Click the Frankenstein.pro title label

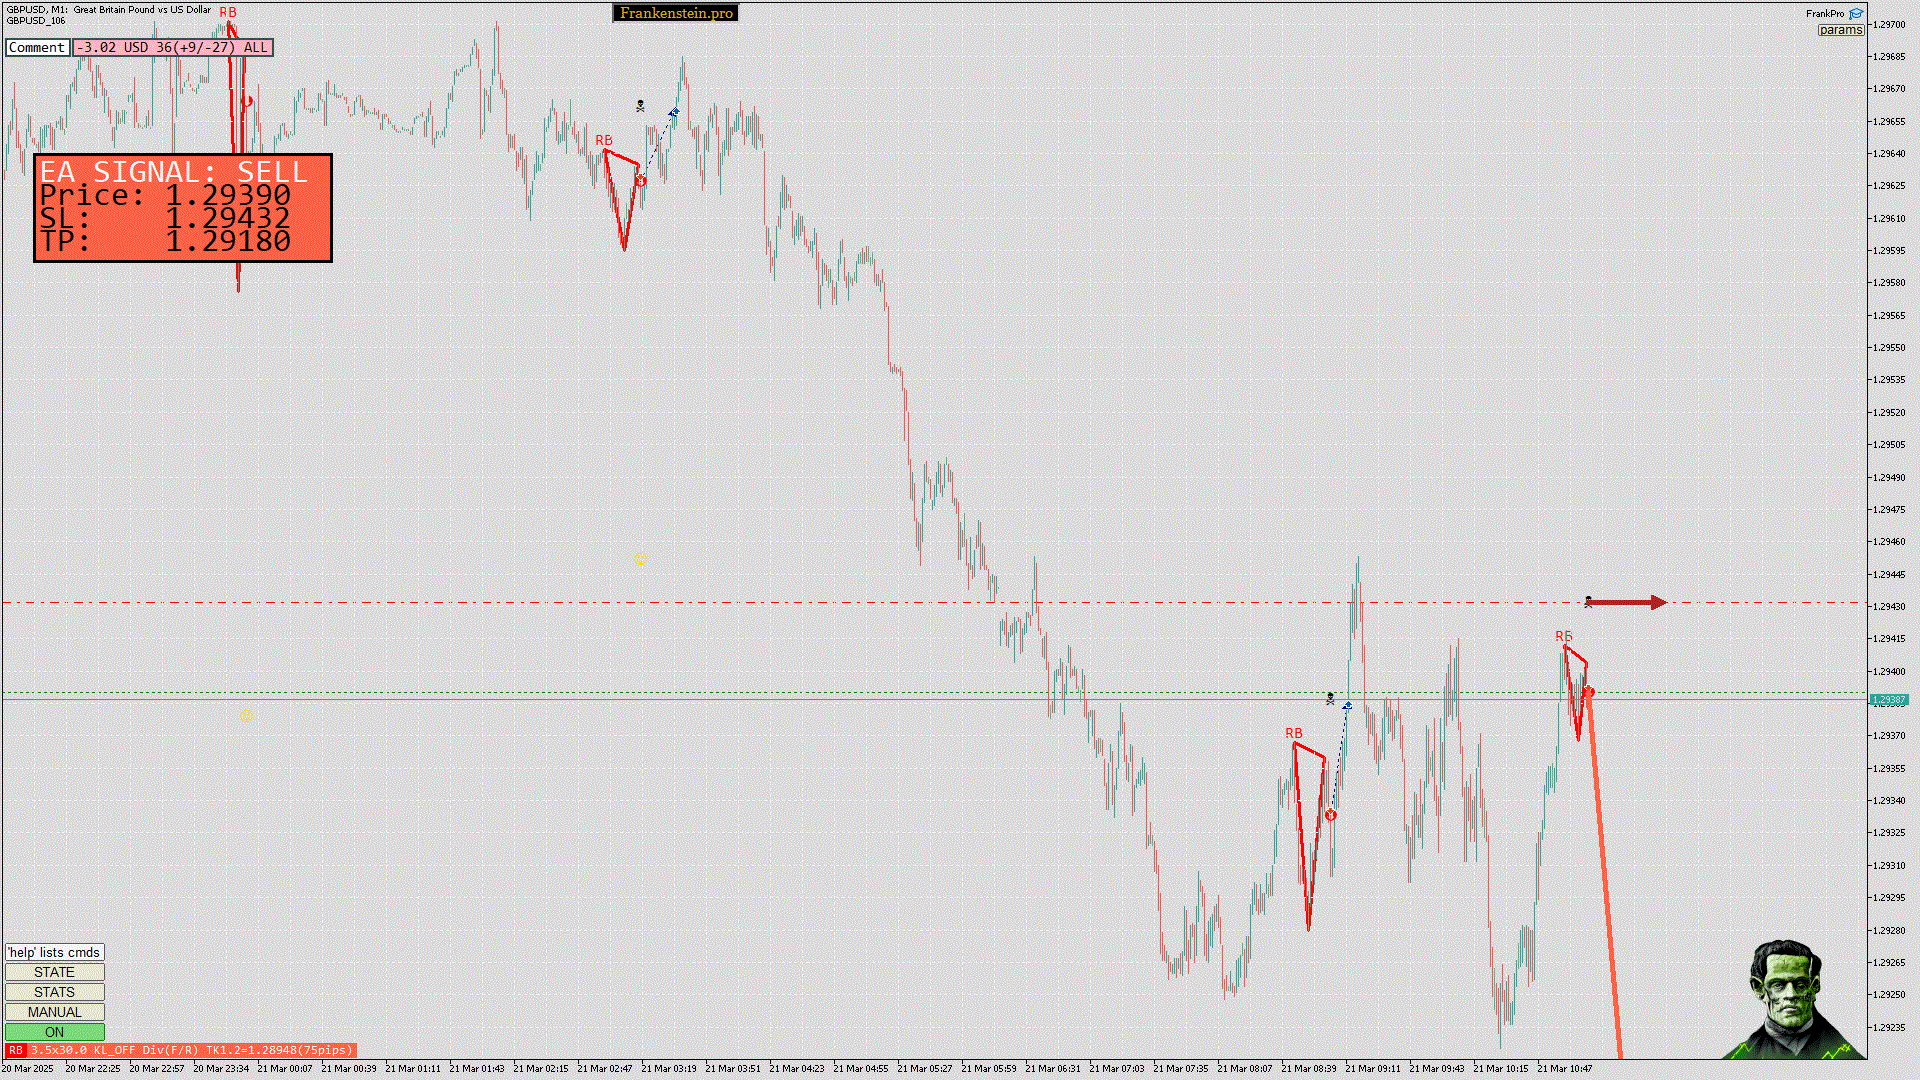(x=676, y=13)
